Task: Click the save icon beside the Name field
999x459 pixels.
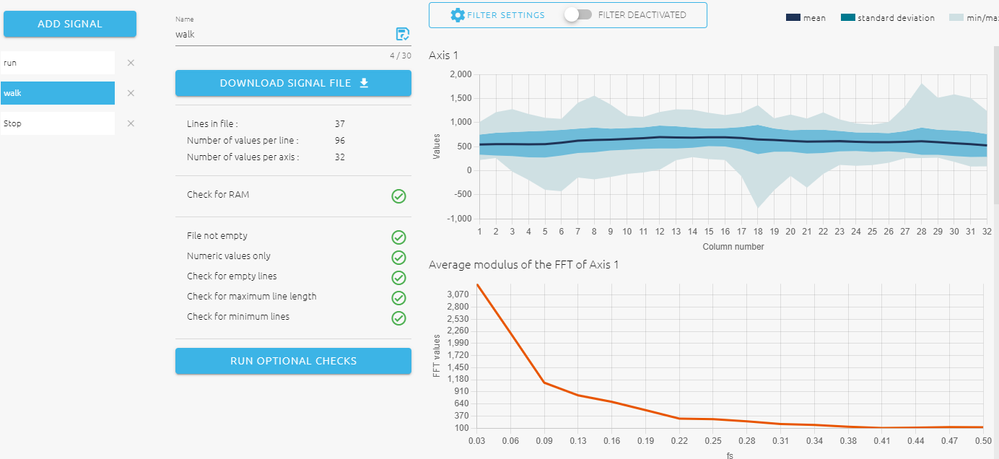Action: (x=402, y=34)
